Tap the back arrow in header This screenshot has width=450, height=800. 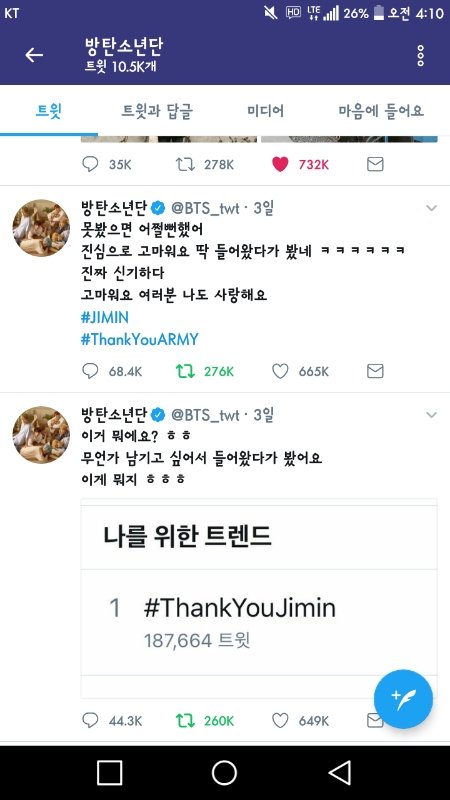(34, 55)
